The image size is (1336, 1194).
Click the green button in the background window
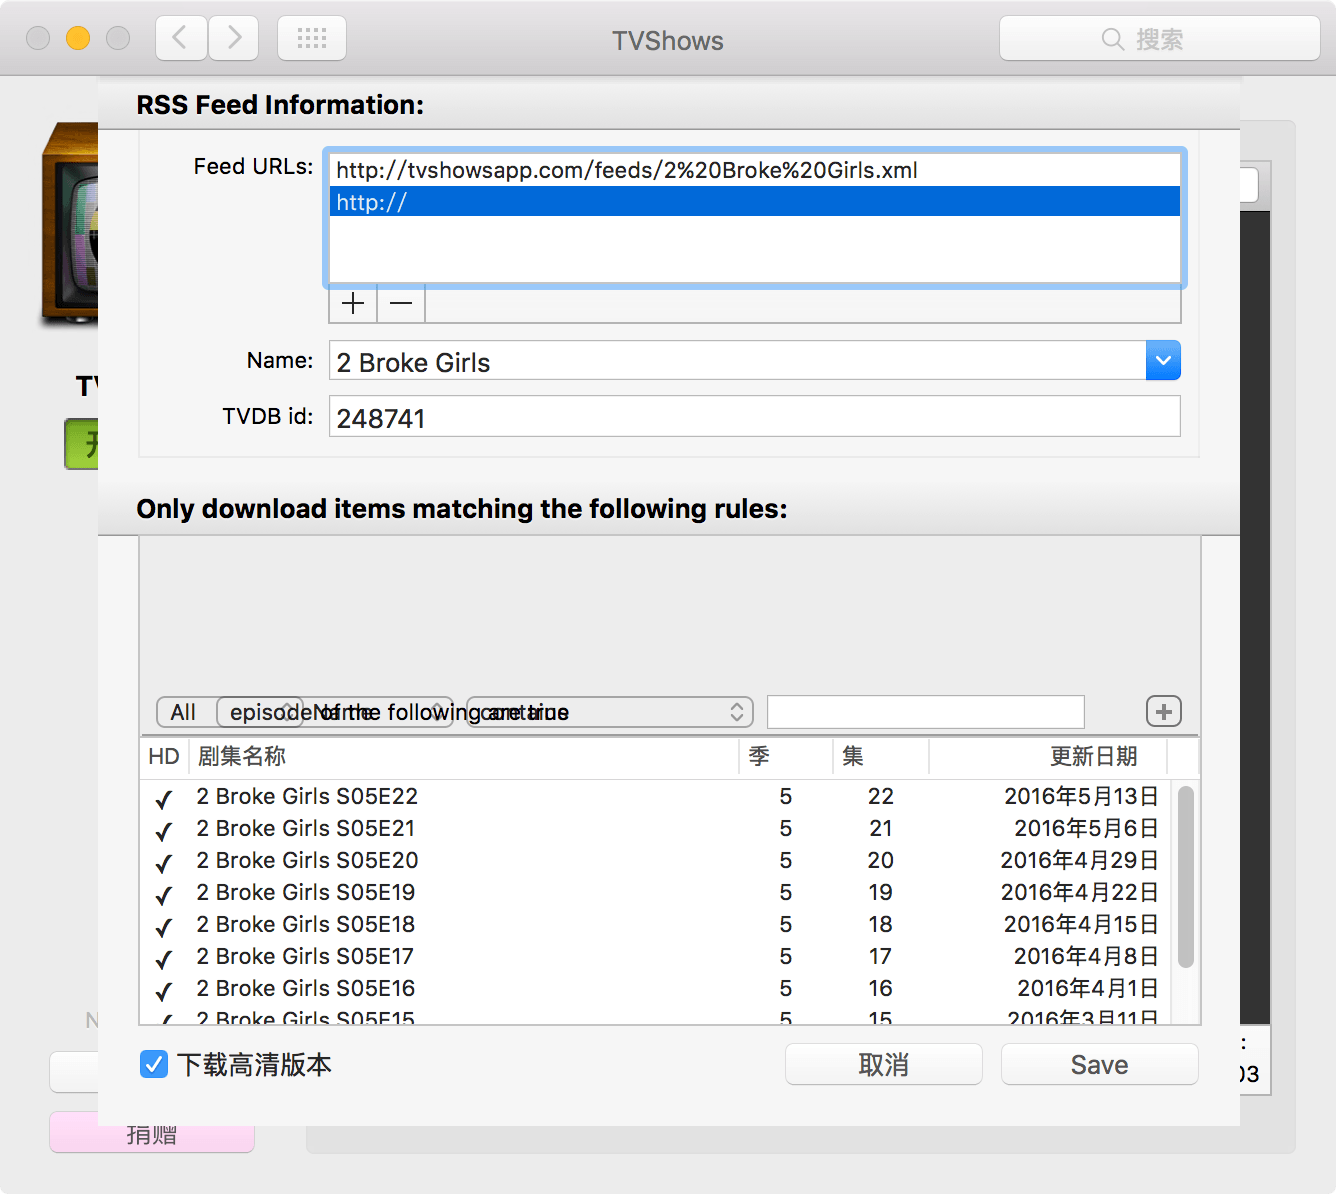click(82, 443)
